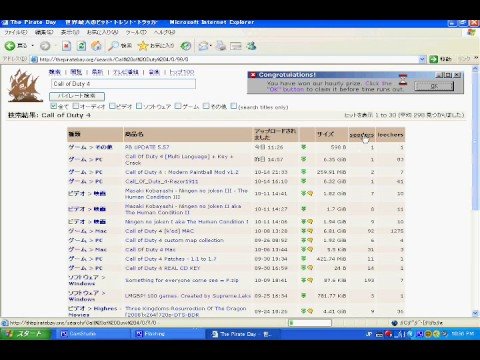The image size is (480, 360).
Task: Open the トップ100 link
Action: (182, 72)
